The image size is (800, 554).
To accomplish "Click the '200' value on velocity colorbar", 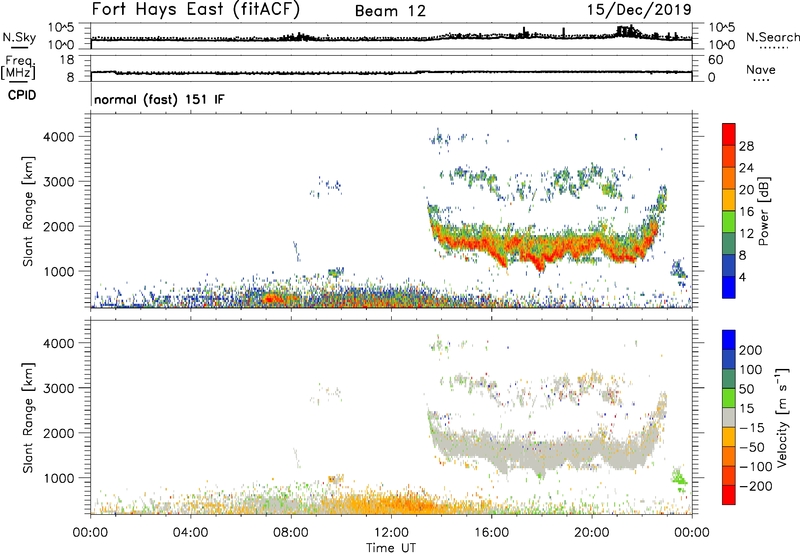I will point(751,350).
